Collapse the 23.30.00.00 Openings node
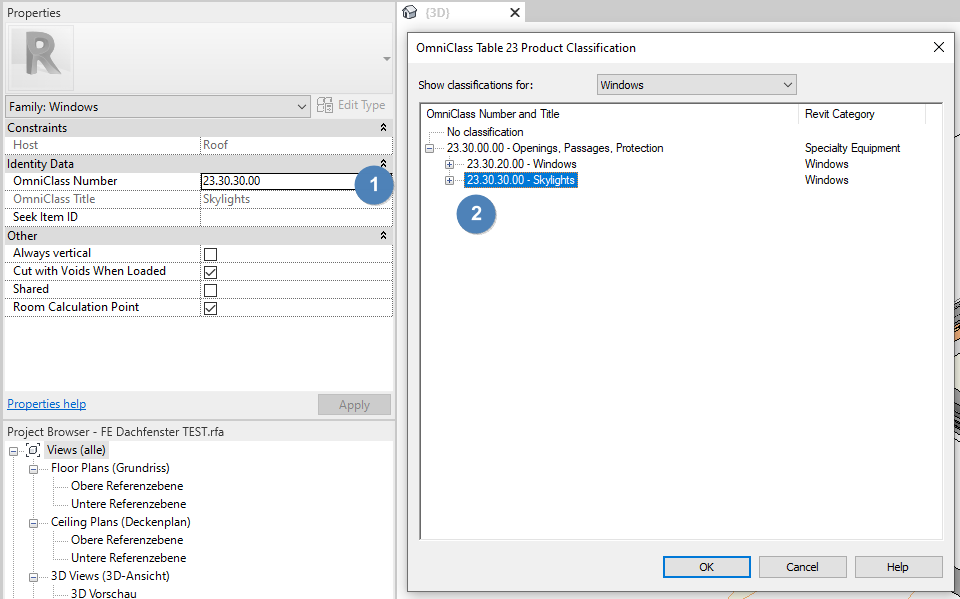960x599 pixels. pyautogui.click(x=429, y=148)
